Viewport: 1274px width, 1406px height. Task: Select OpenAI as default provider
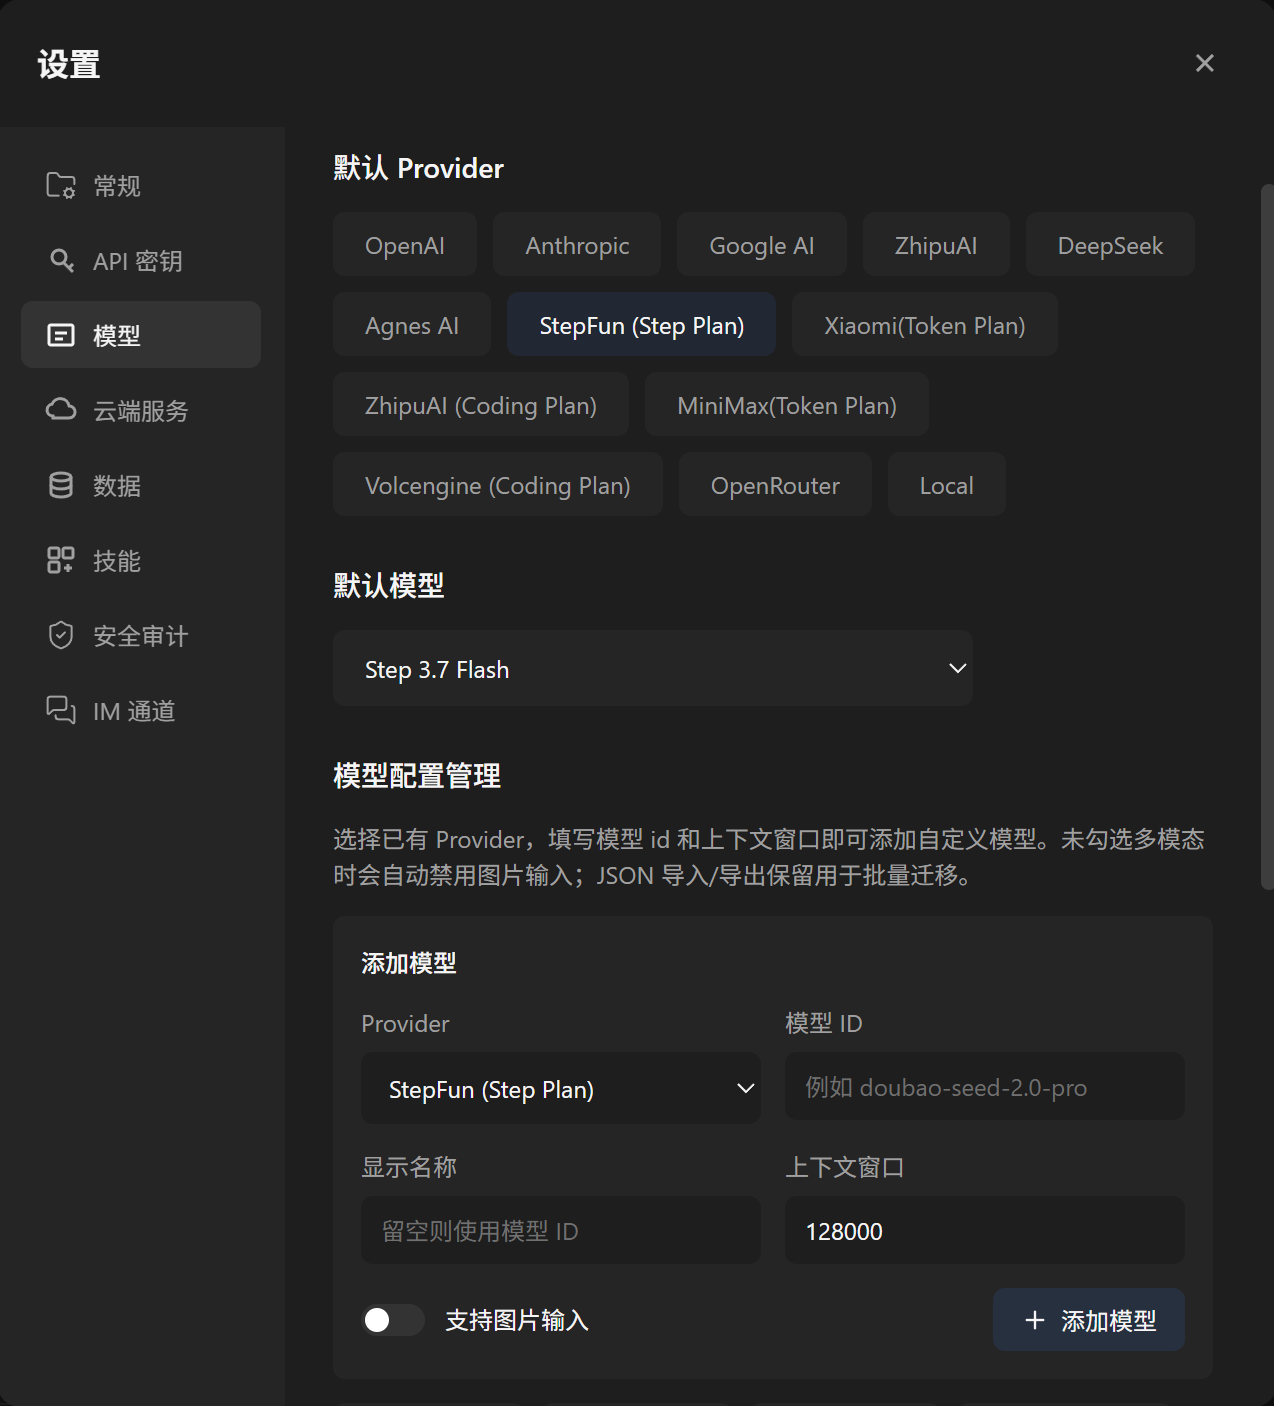pyautogui.click(x=405, y=245)
